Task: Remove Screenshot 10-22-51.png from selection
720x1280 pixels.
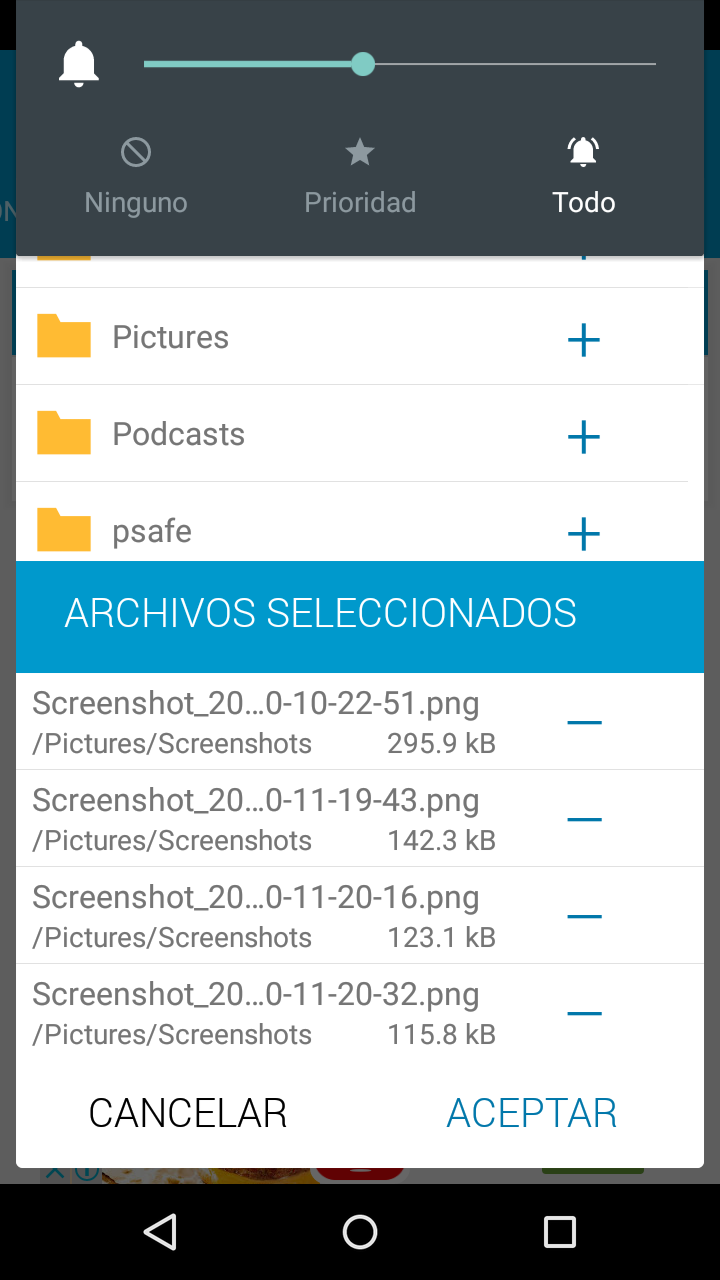Action: [x=584, y=722]
